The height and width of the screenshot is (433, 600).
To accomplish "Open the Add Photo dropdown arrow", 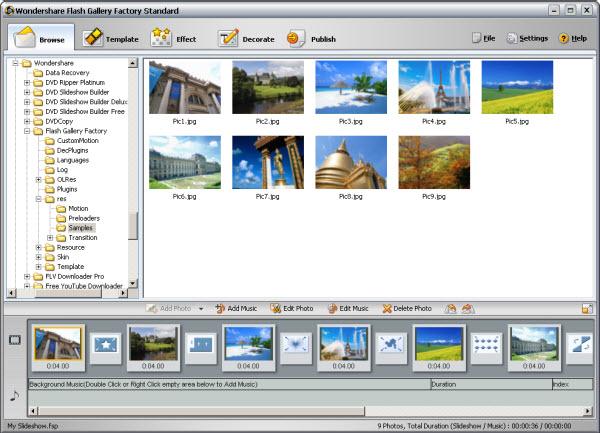I will pos(201,309).
